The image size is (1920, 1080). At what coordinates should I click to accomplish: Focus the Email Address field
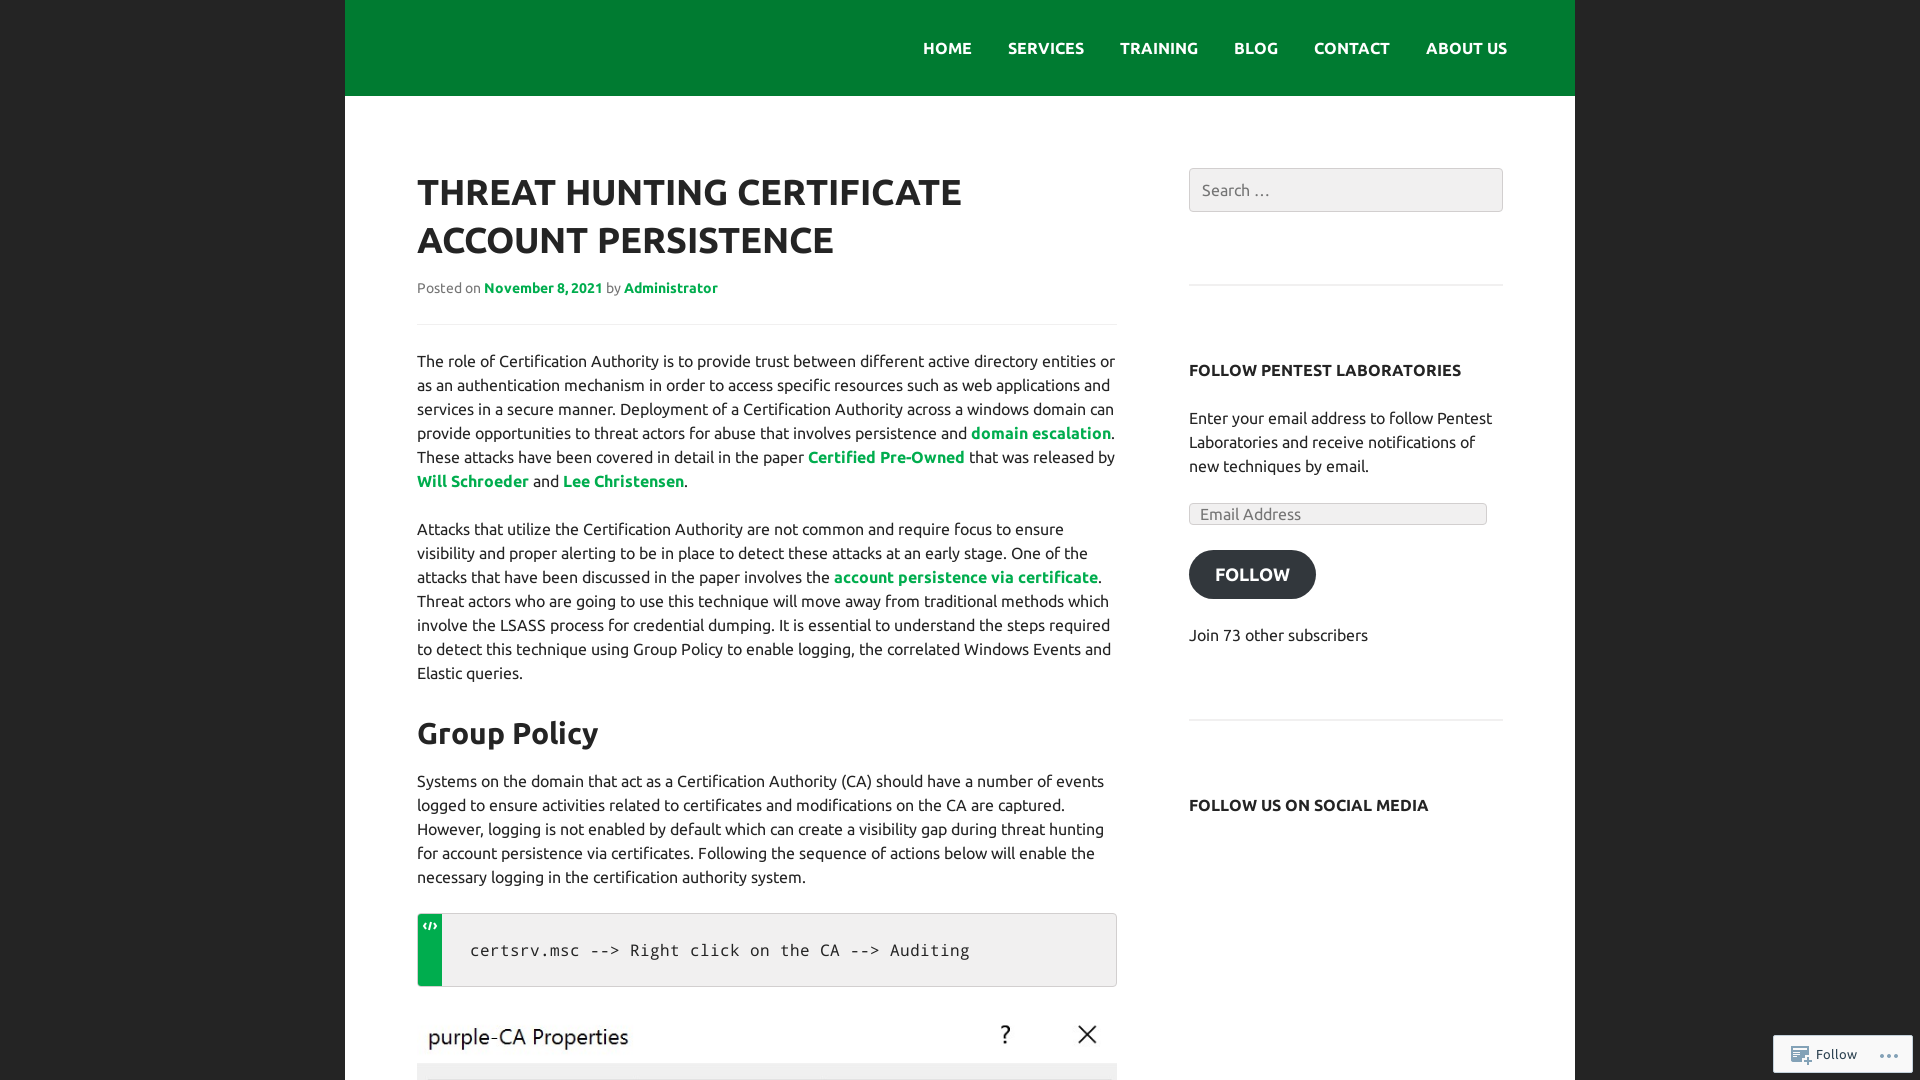pyautogui.click(x=1337, y=514)
